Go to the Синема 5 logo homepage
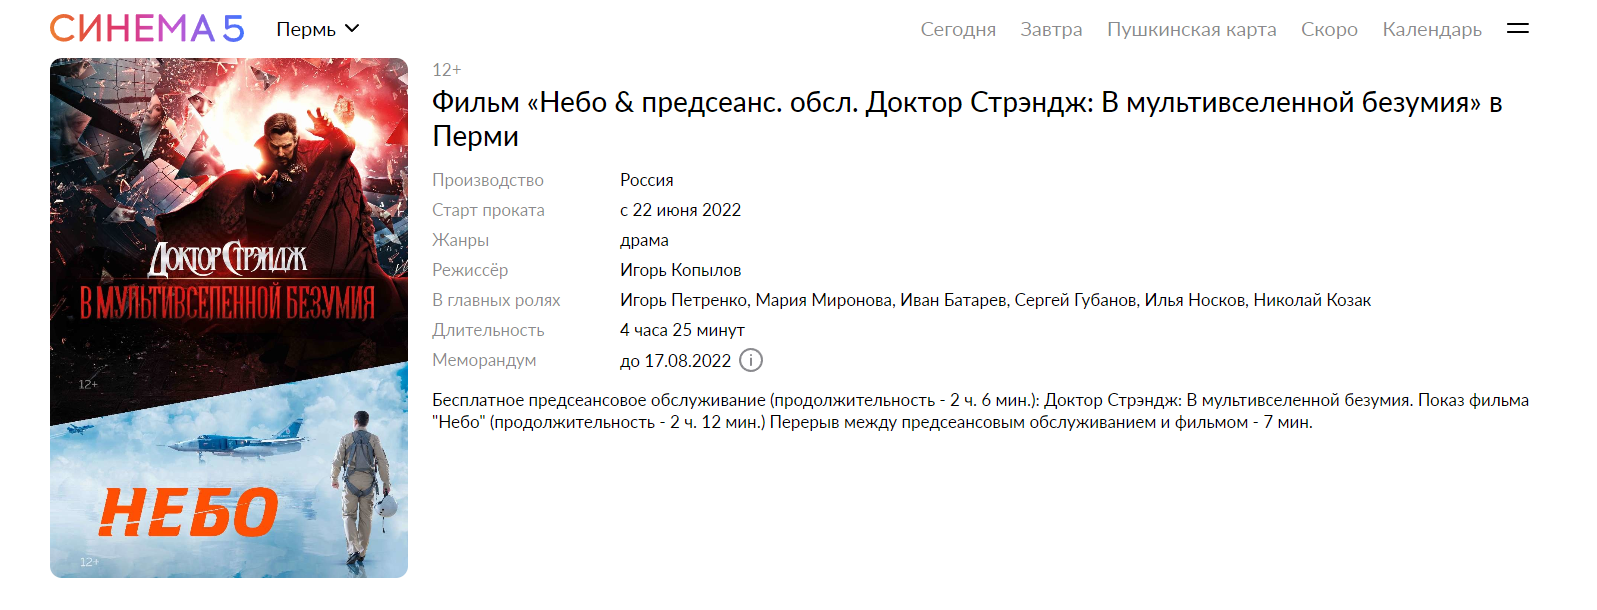The image size is (1597, 610). pyautogui.click(x=147, y=29)
